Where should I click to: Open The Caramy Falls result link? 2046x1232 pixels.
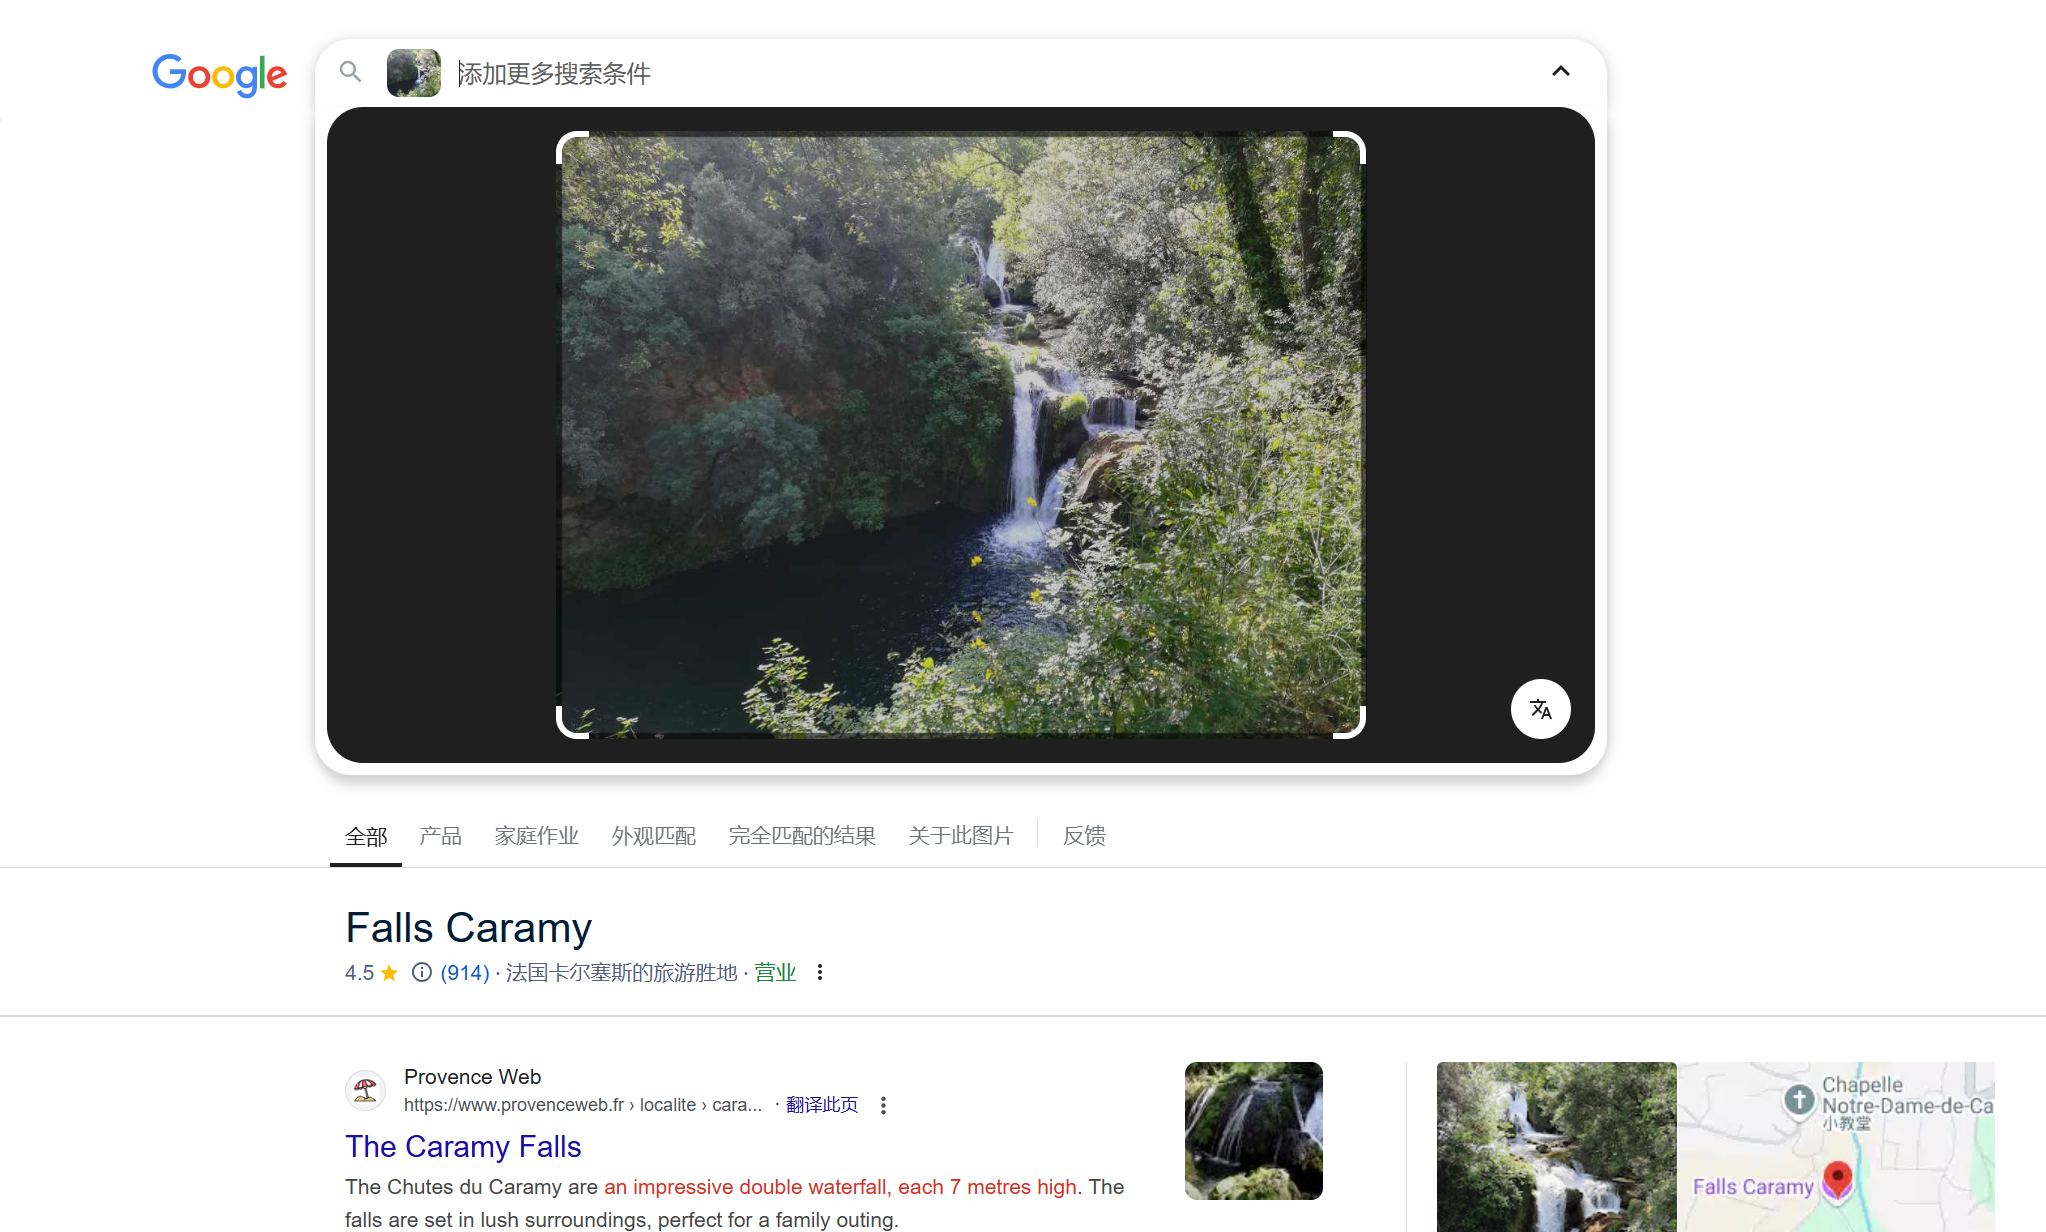click(463, 1147)
